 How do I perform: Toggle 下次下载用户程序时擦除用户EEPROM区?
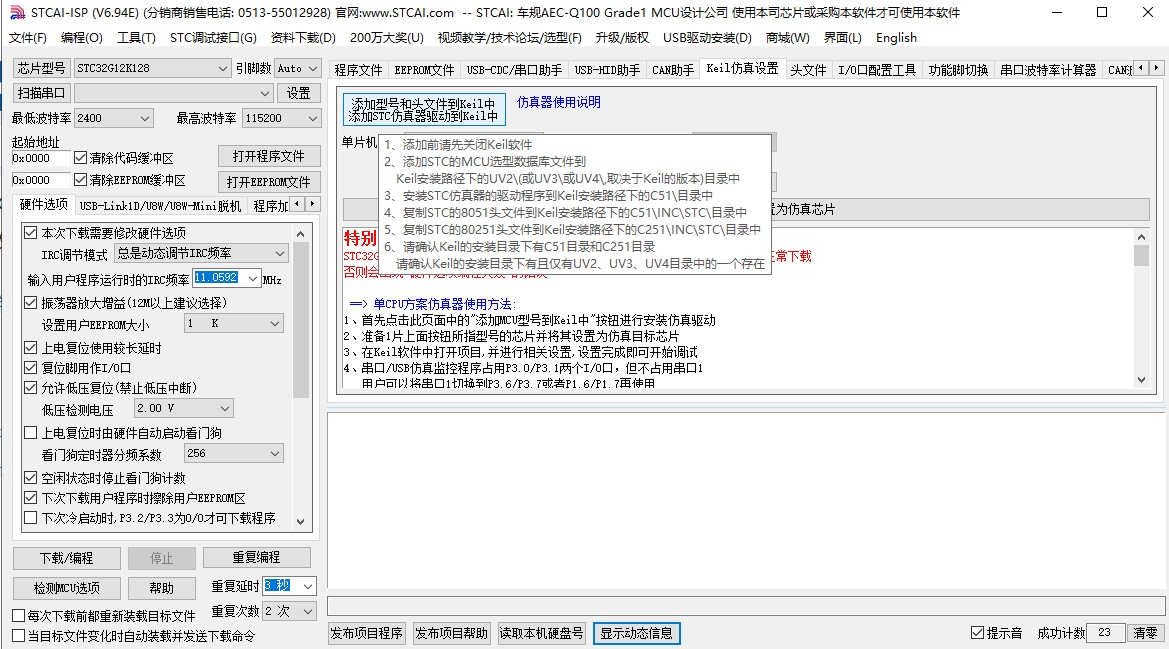click(x=31, y=498)
